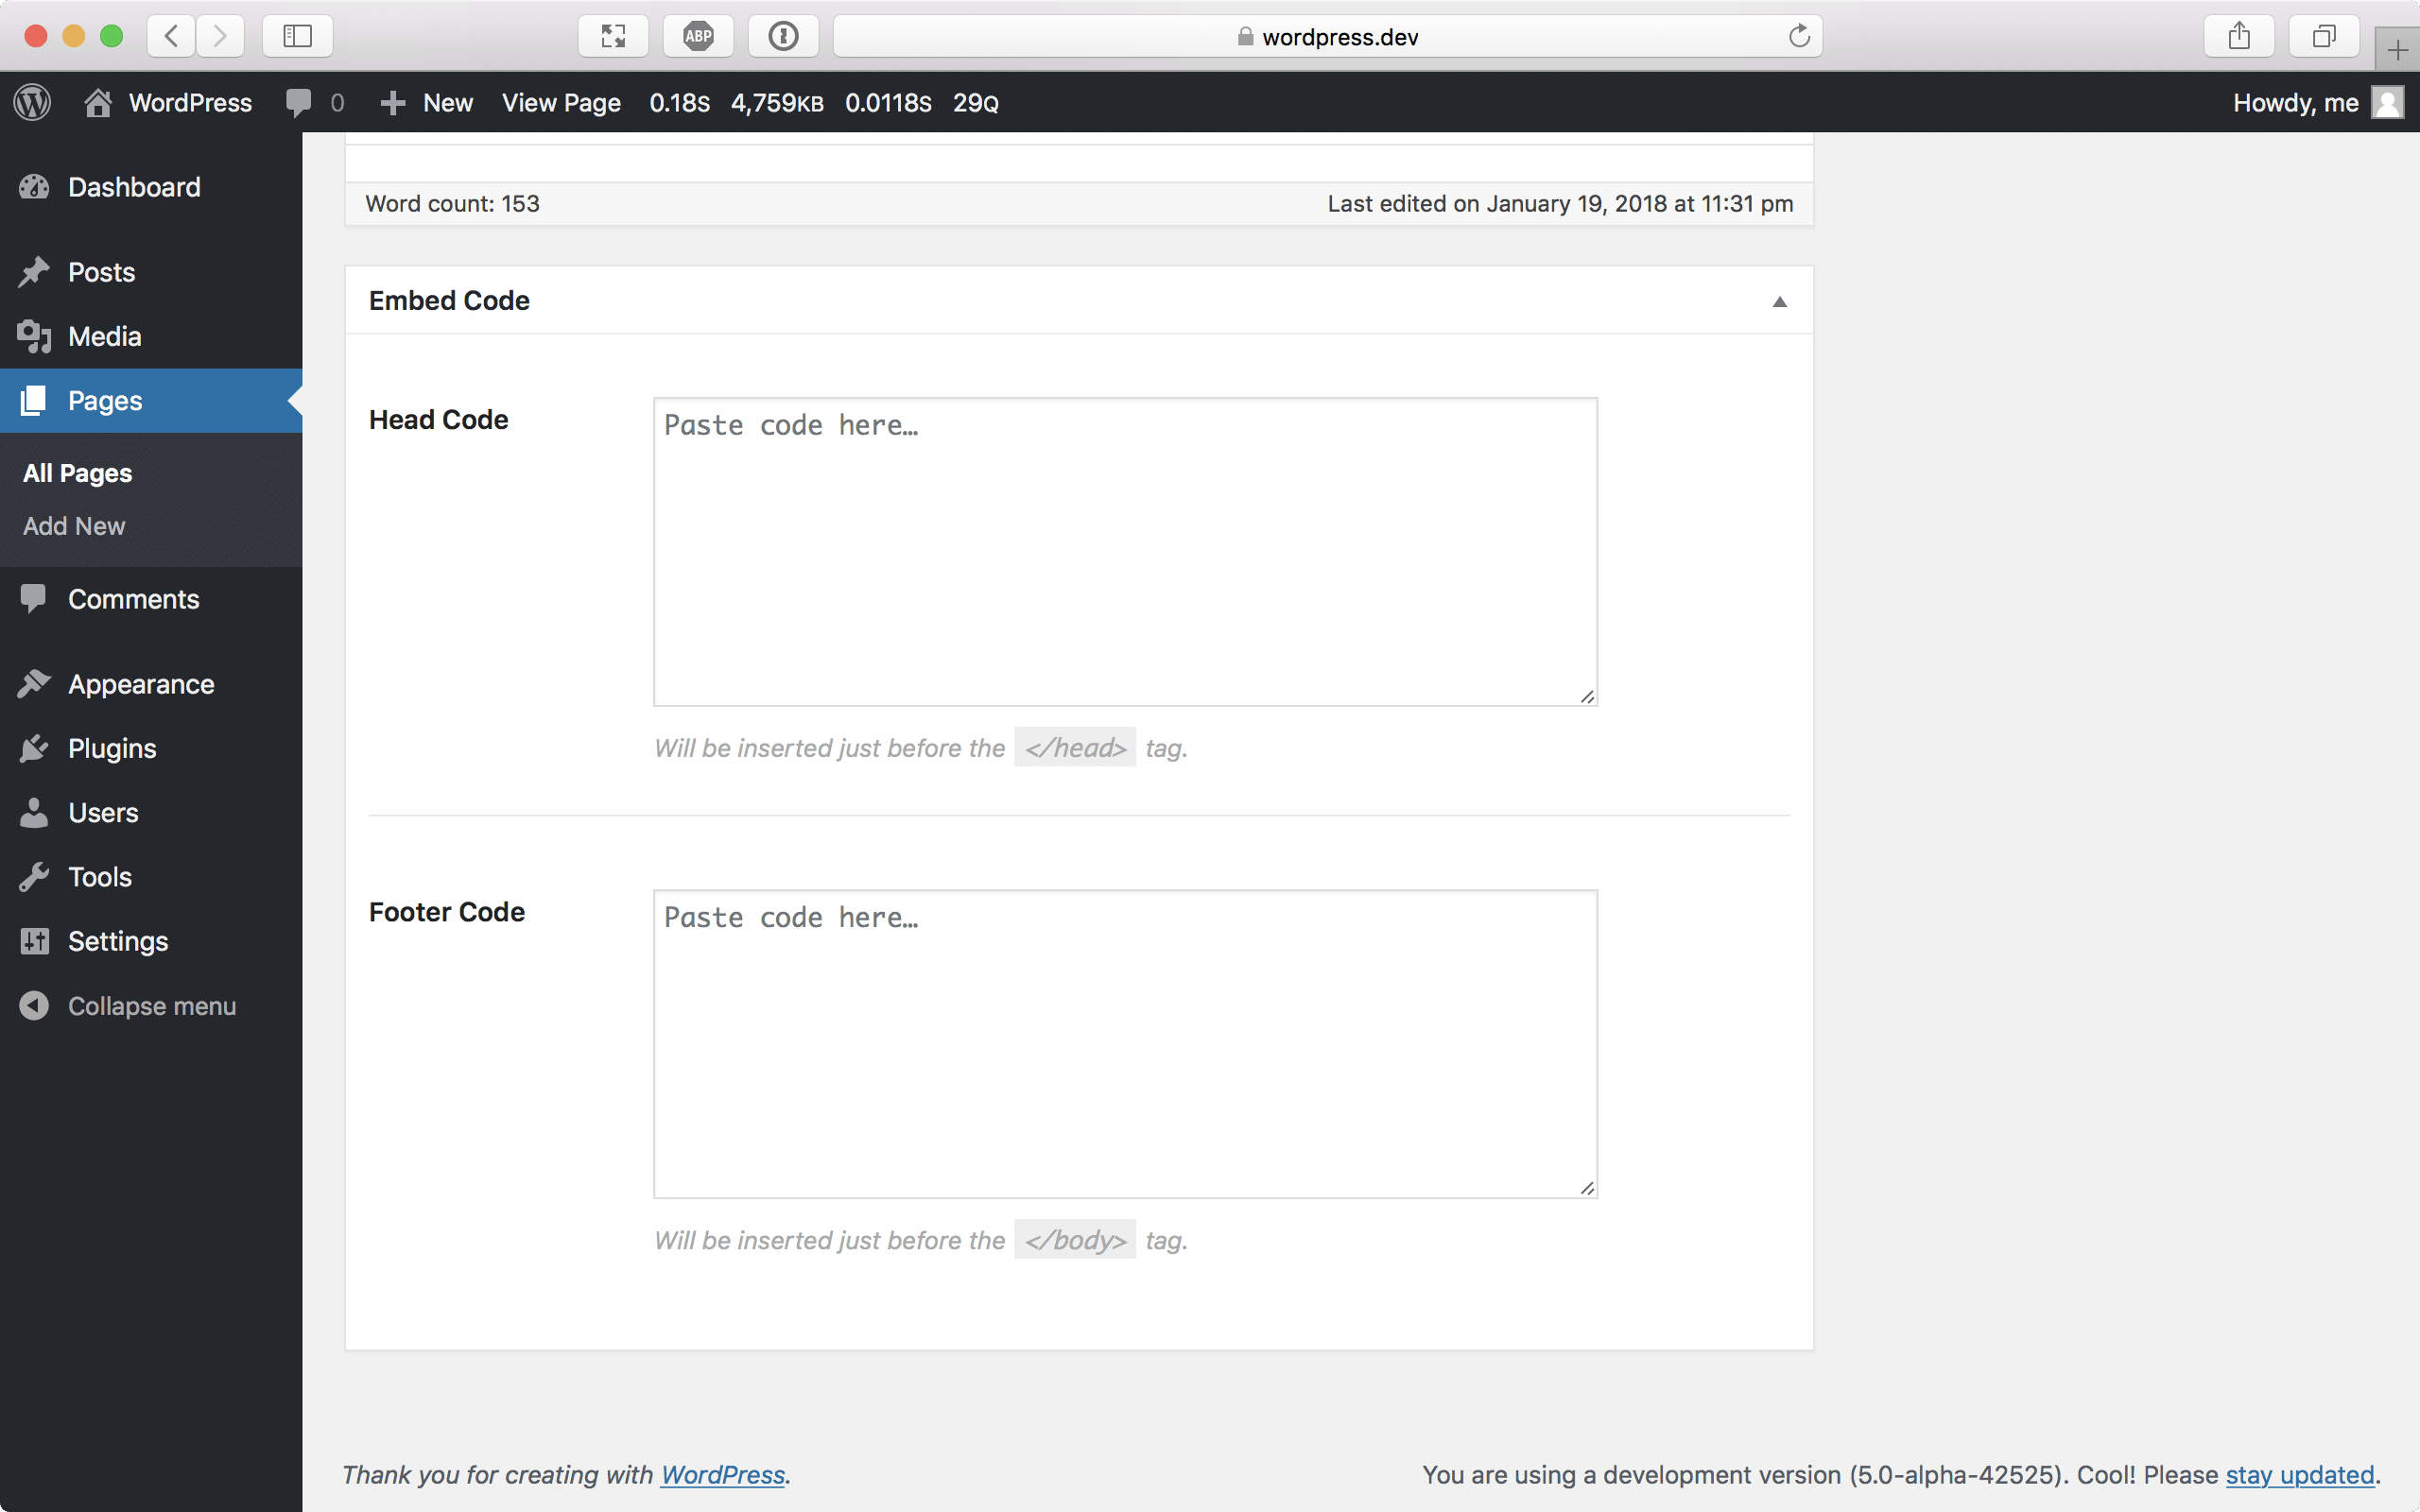Click Add New under Pages section
Viewport: 2420px width, 1512px height.
coord(73,524)
